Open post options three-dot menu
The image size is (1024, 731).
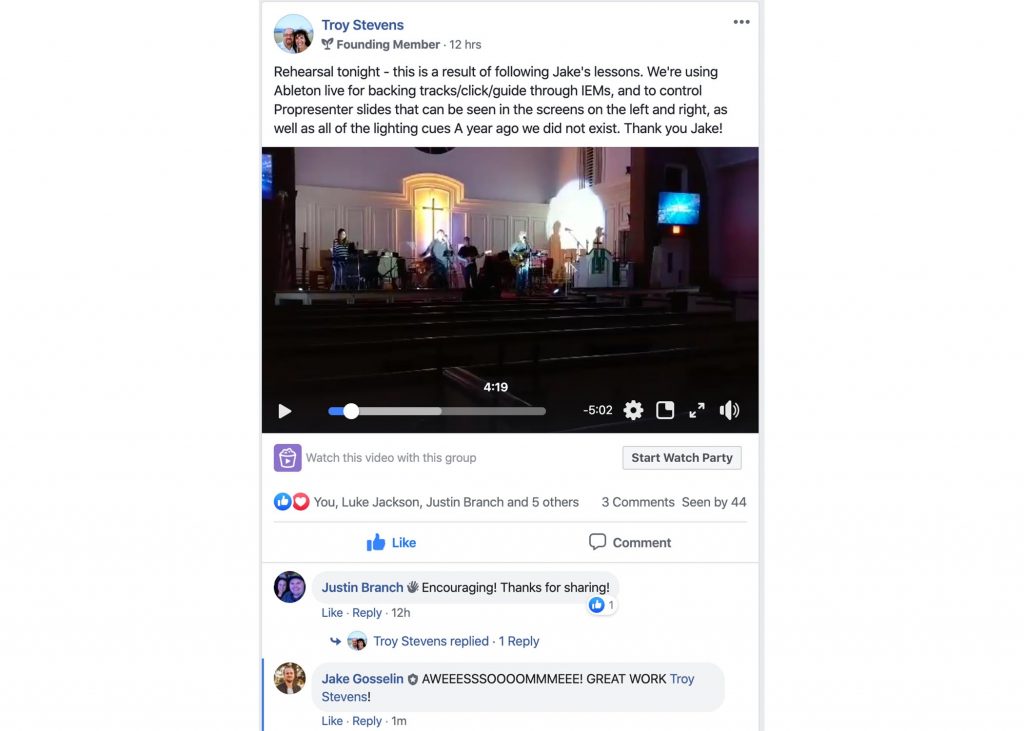[x=741, y=22]
